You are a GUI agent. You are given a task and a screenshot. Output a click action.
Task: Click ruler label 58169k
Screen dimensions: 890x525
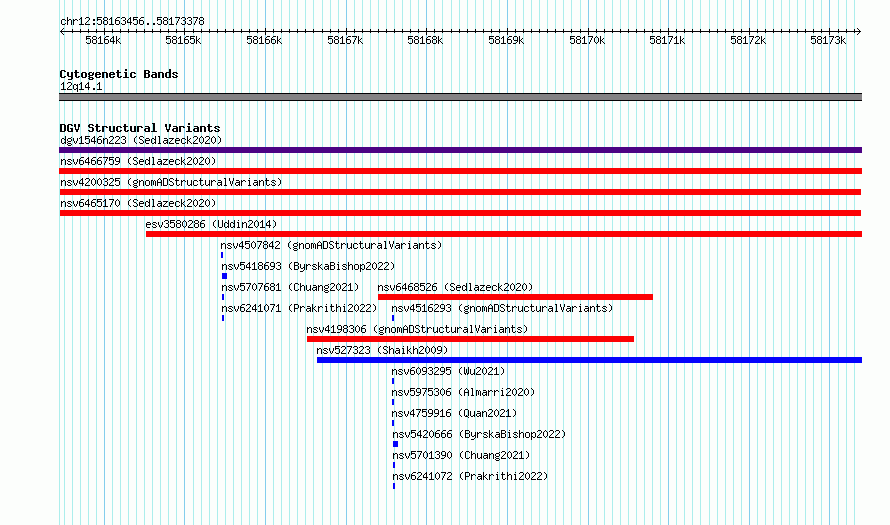point(506,40)
